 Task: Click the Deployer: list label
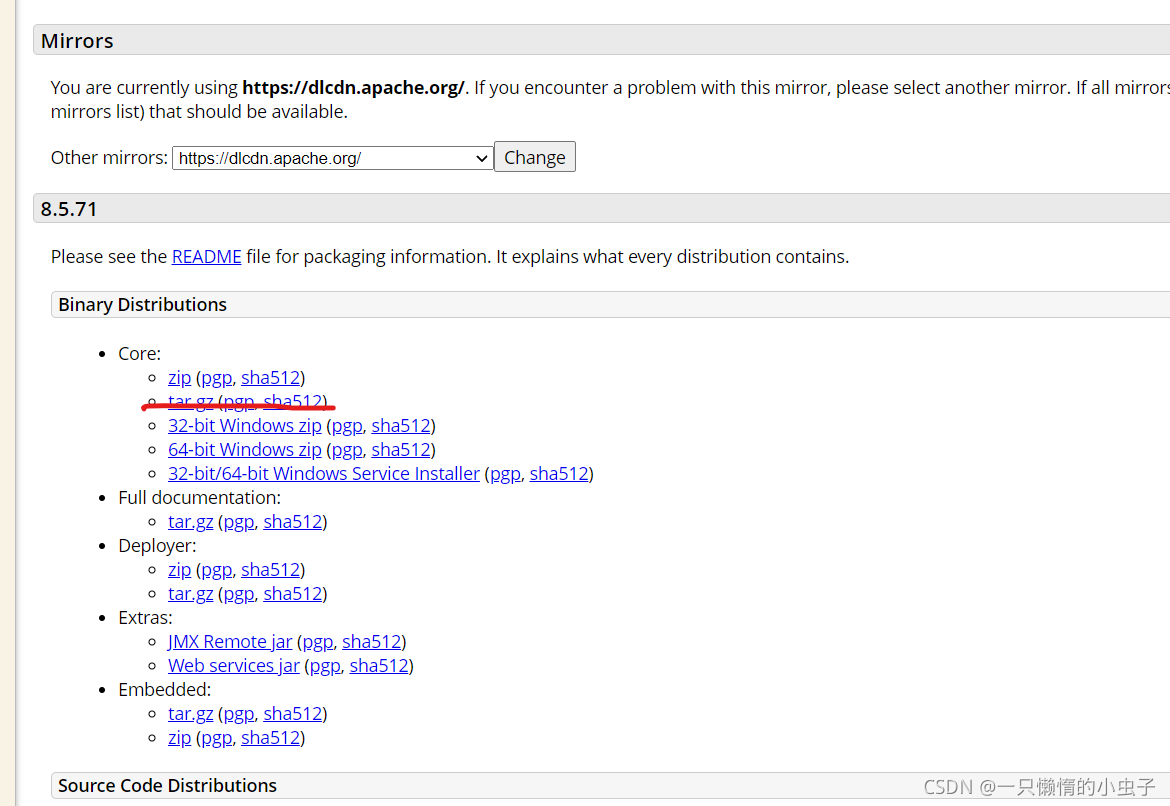click(x=157, y=546)
